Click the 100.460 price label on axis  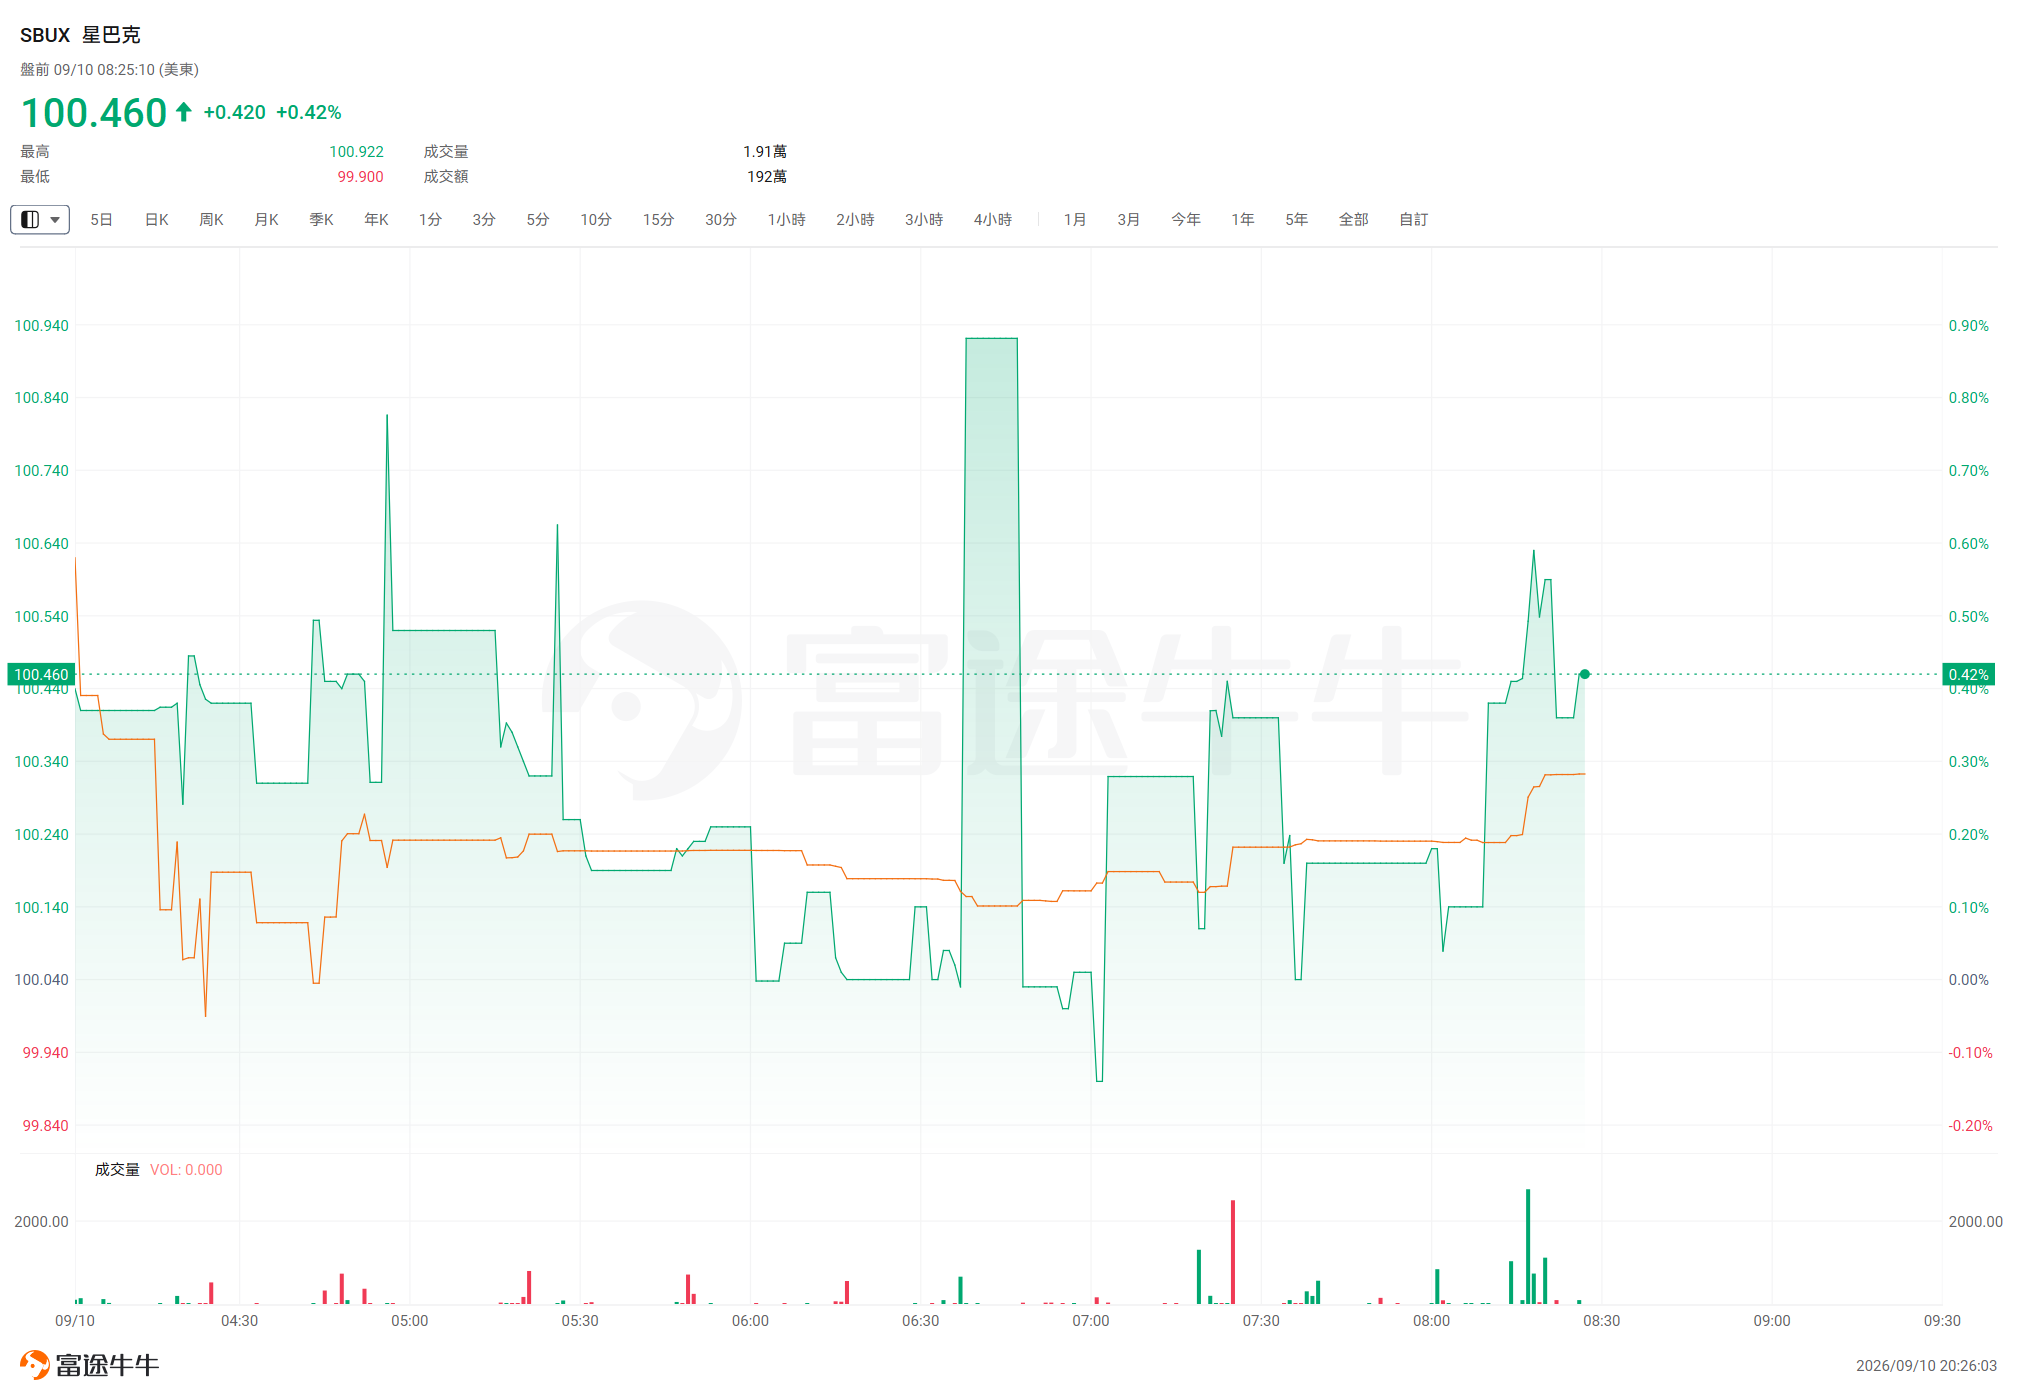(41, 674)
